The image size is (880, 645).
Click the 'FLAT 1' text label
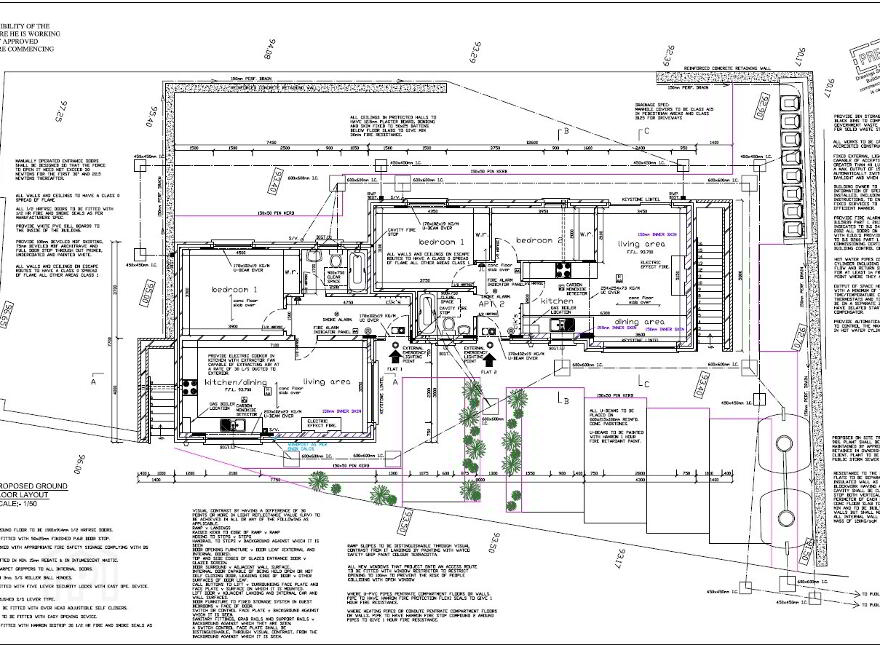click(395, 369)
